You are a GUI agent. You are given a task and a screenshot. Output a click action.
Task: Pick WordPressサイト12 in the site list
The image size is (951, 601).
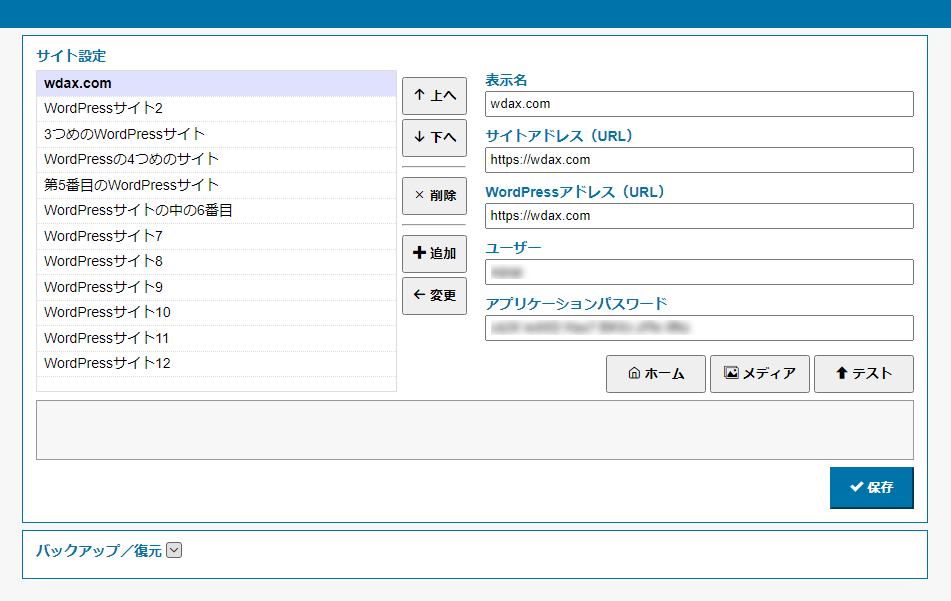click(x=216, y=363)
